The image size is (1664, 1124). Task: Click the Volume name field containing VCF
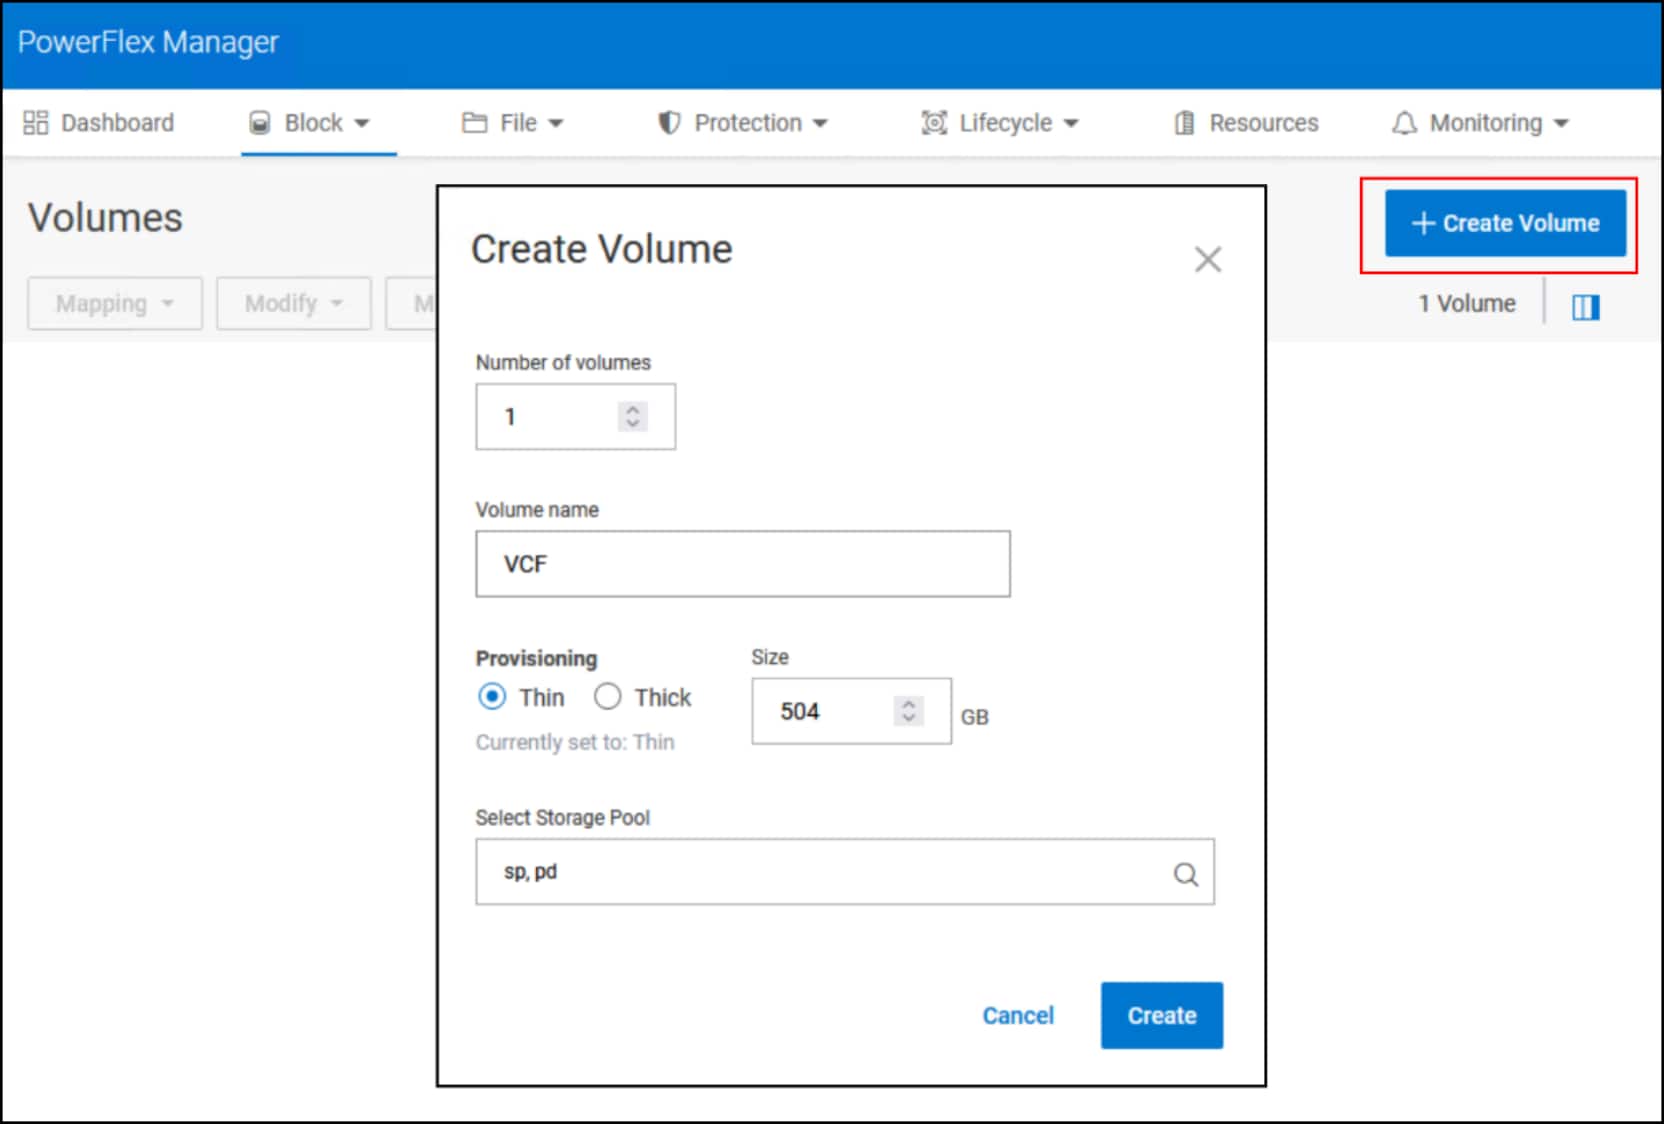pos(743,564)
